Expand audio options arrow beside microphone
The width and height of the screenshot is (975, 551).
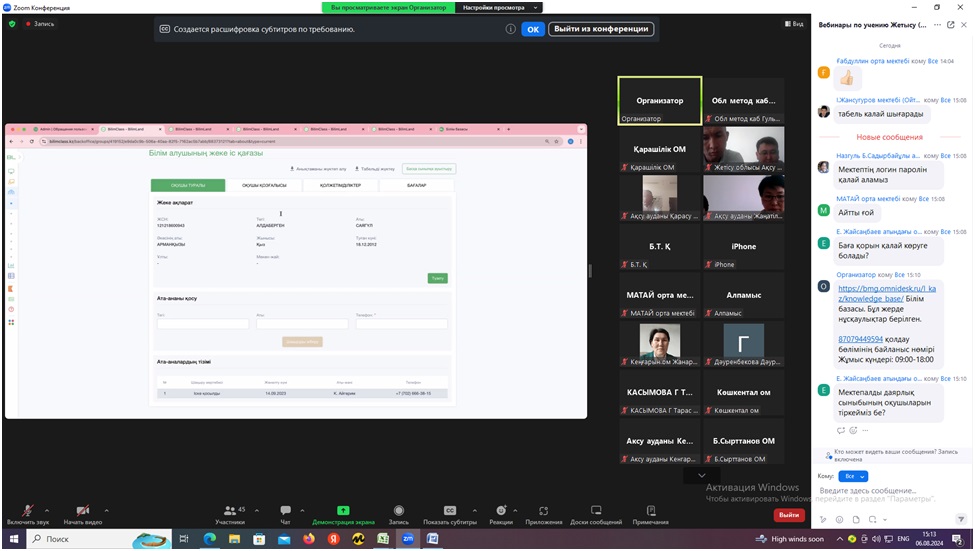45,506
